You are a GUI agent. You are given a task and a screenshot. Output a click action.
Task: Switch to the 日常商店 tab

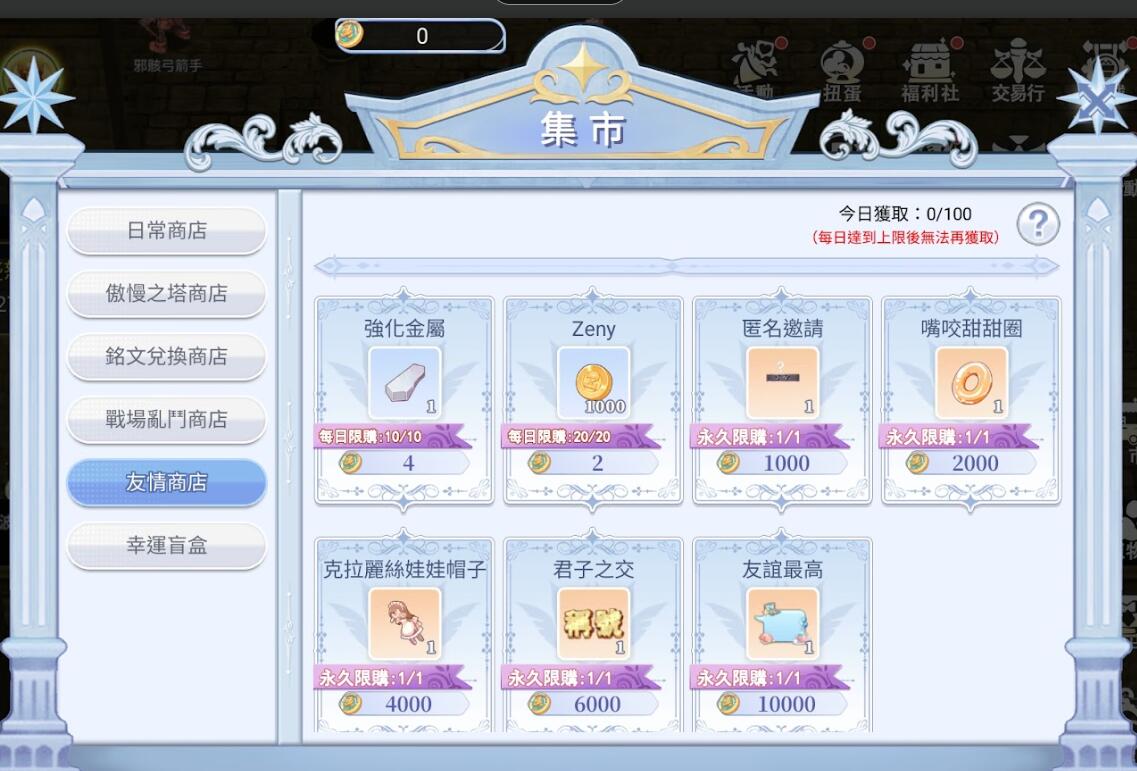pyautogui.click(x=167, y=231)
